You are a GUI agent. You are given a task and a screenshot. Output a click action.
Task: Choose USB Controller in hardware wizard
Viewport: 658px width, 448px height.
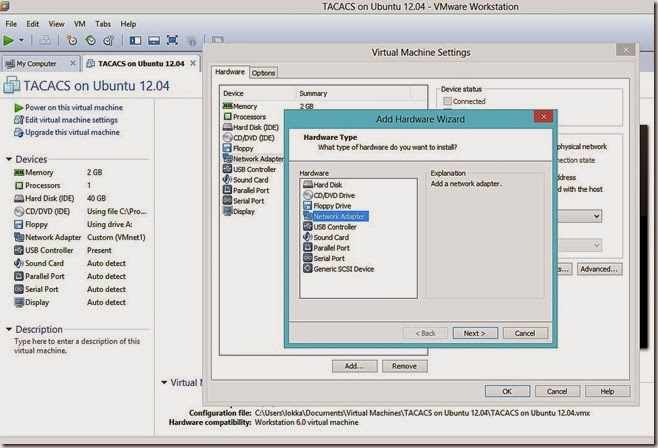[329, 227]
